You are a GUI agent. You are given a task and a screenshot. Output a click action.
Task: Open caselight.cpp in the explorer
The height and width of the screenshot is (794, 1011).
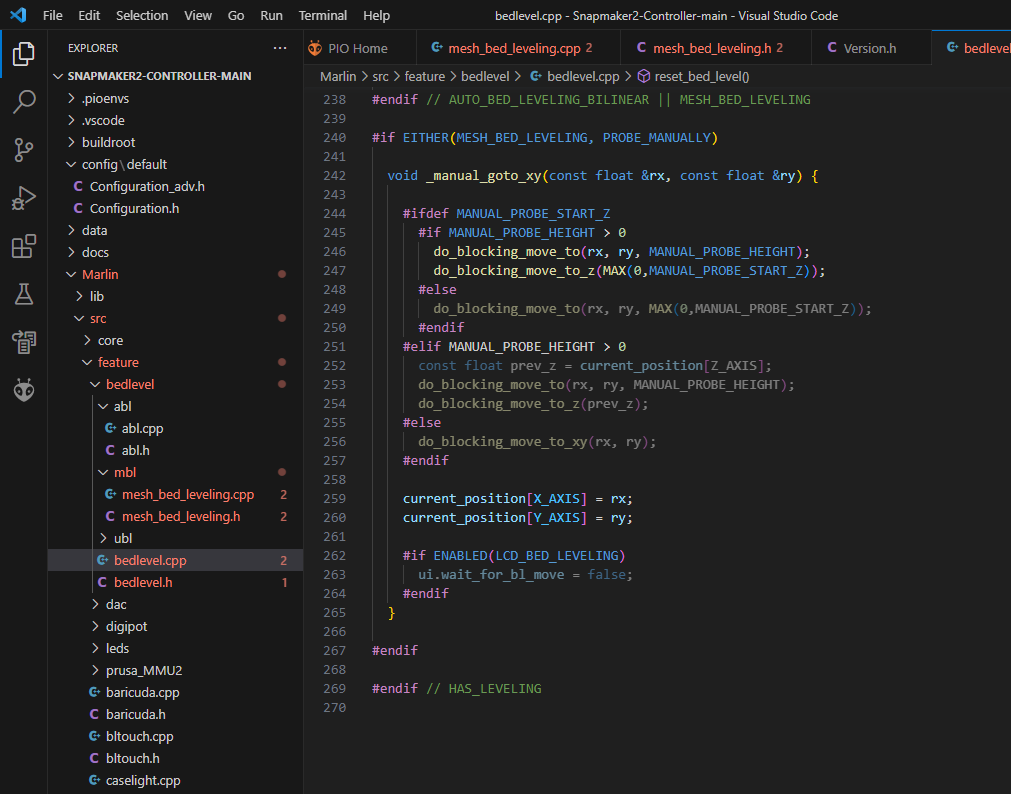pyautogui.click(x=175, y=780)
